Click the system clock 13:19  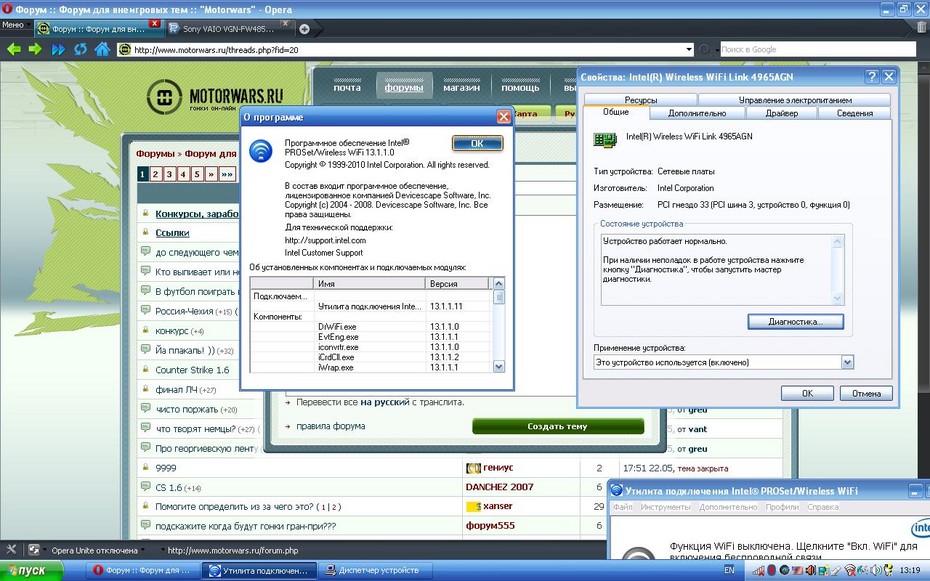[909, 570]
